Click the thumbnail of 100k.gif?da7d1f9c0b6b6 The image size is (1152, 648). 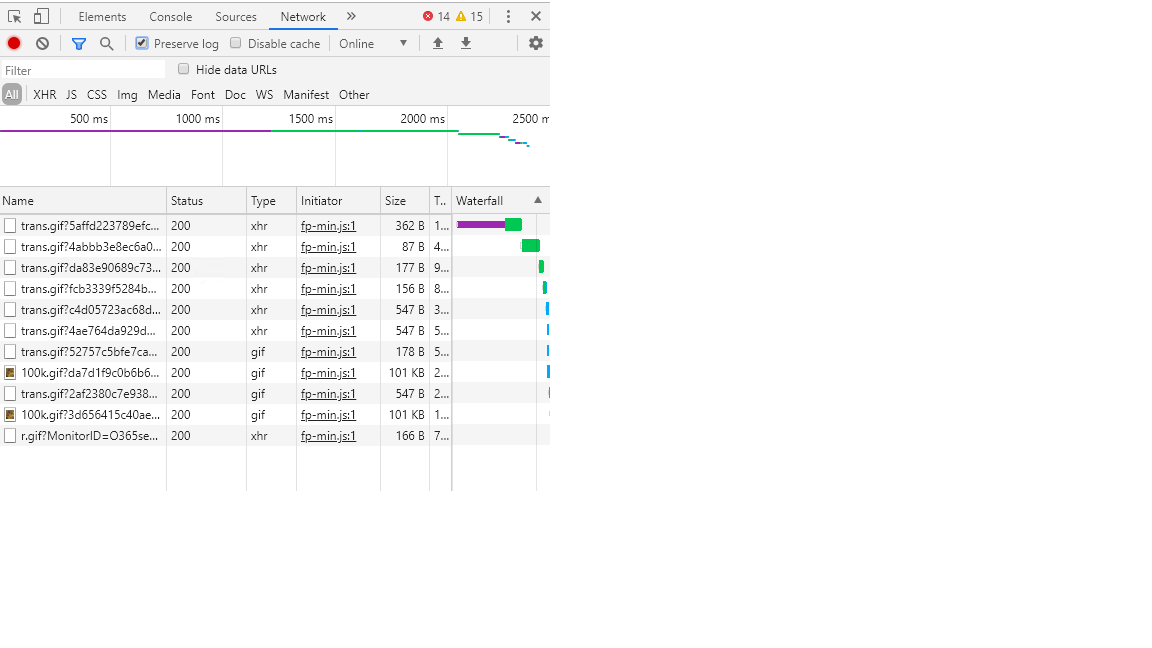(10, 372)
